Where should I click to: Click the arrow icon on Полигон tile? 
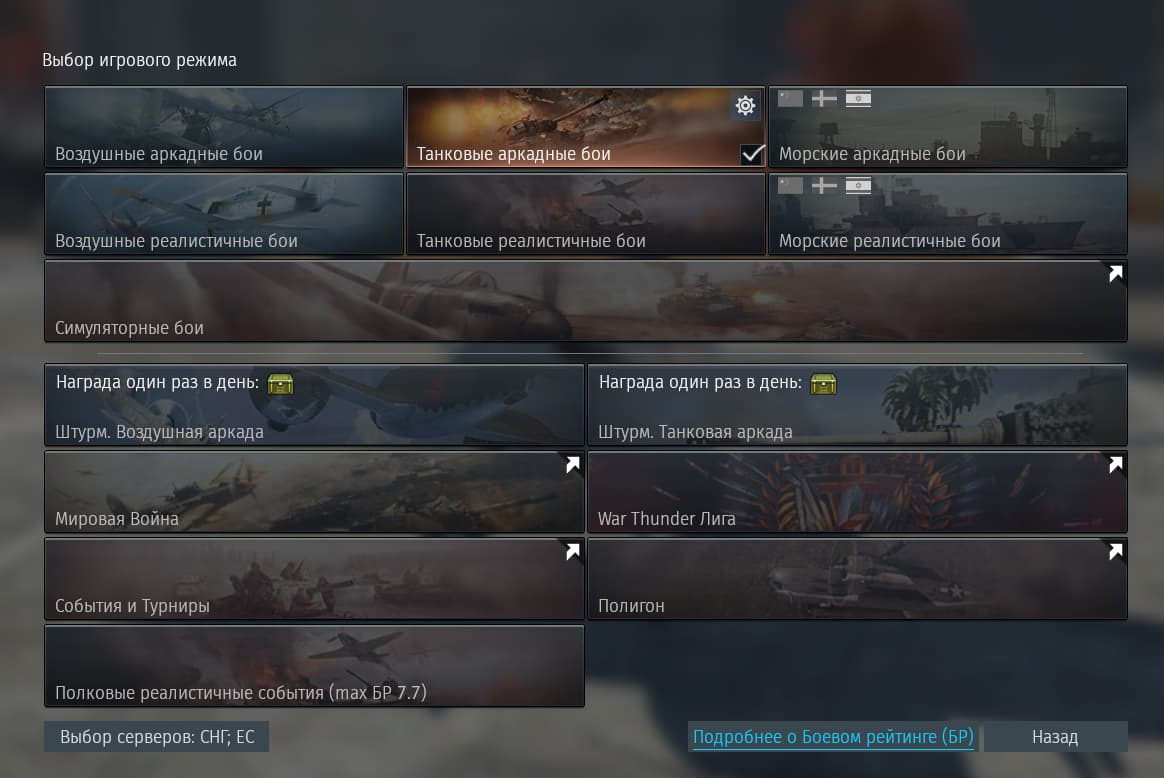pyautogui.click(x=1115, y=551)
